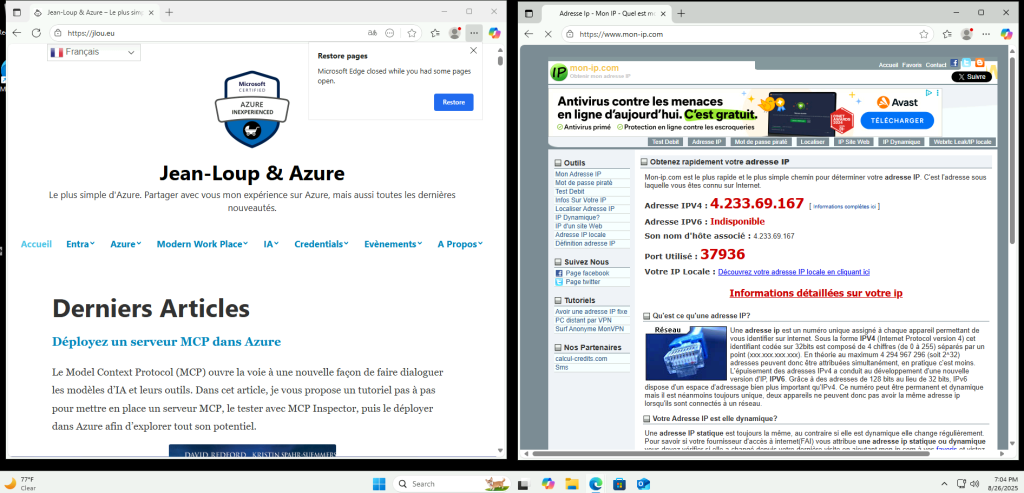Go to Accueil on jlou.eu
The width and height of the screenshot is (1024, 493).
point(36,244)
